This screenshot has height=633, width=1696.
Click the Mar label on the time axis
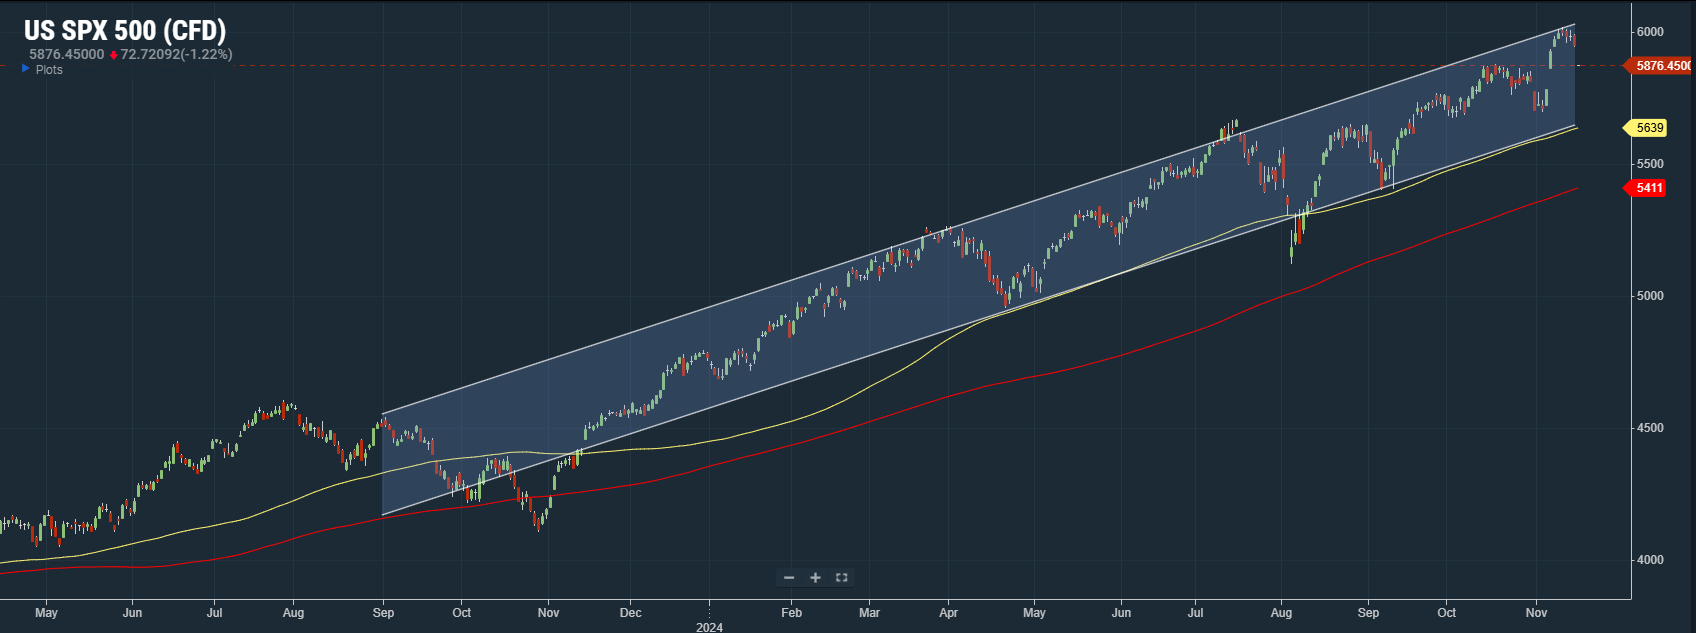869,613
